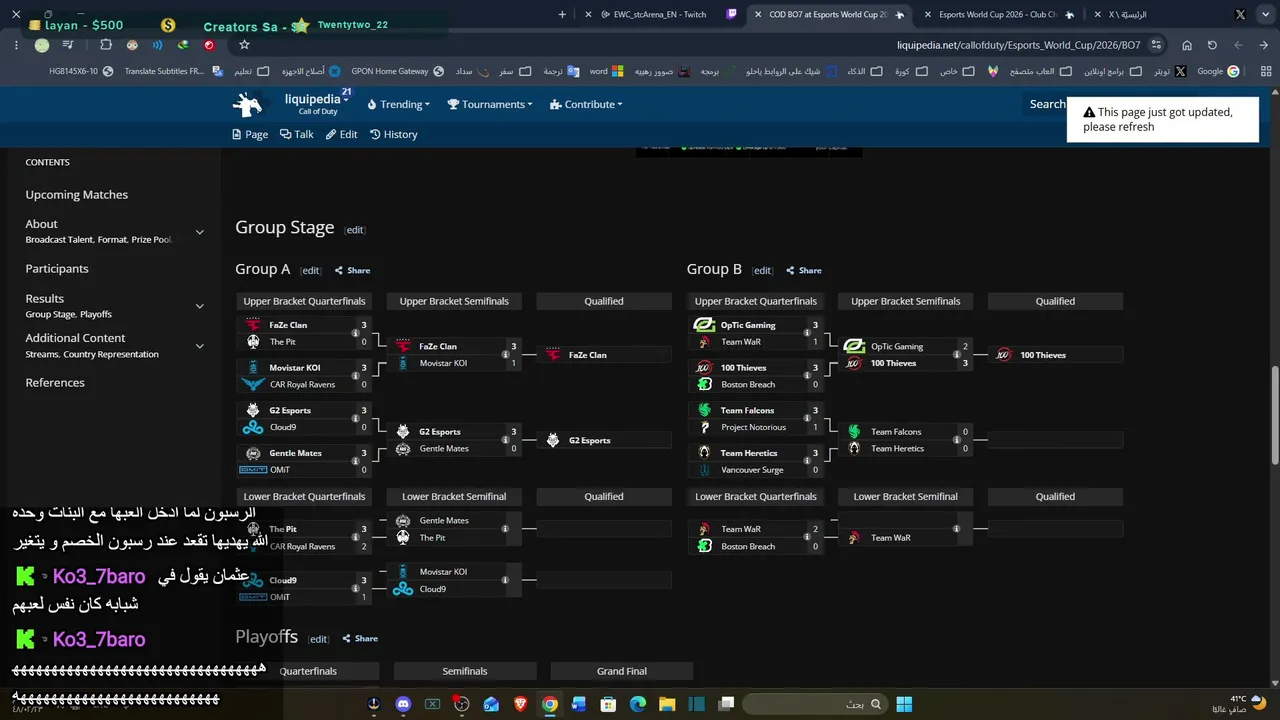Show match info for Team Falcons vs Project Notorious

[x=807, y=419]
